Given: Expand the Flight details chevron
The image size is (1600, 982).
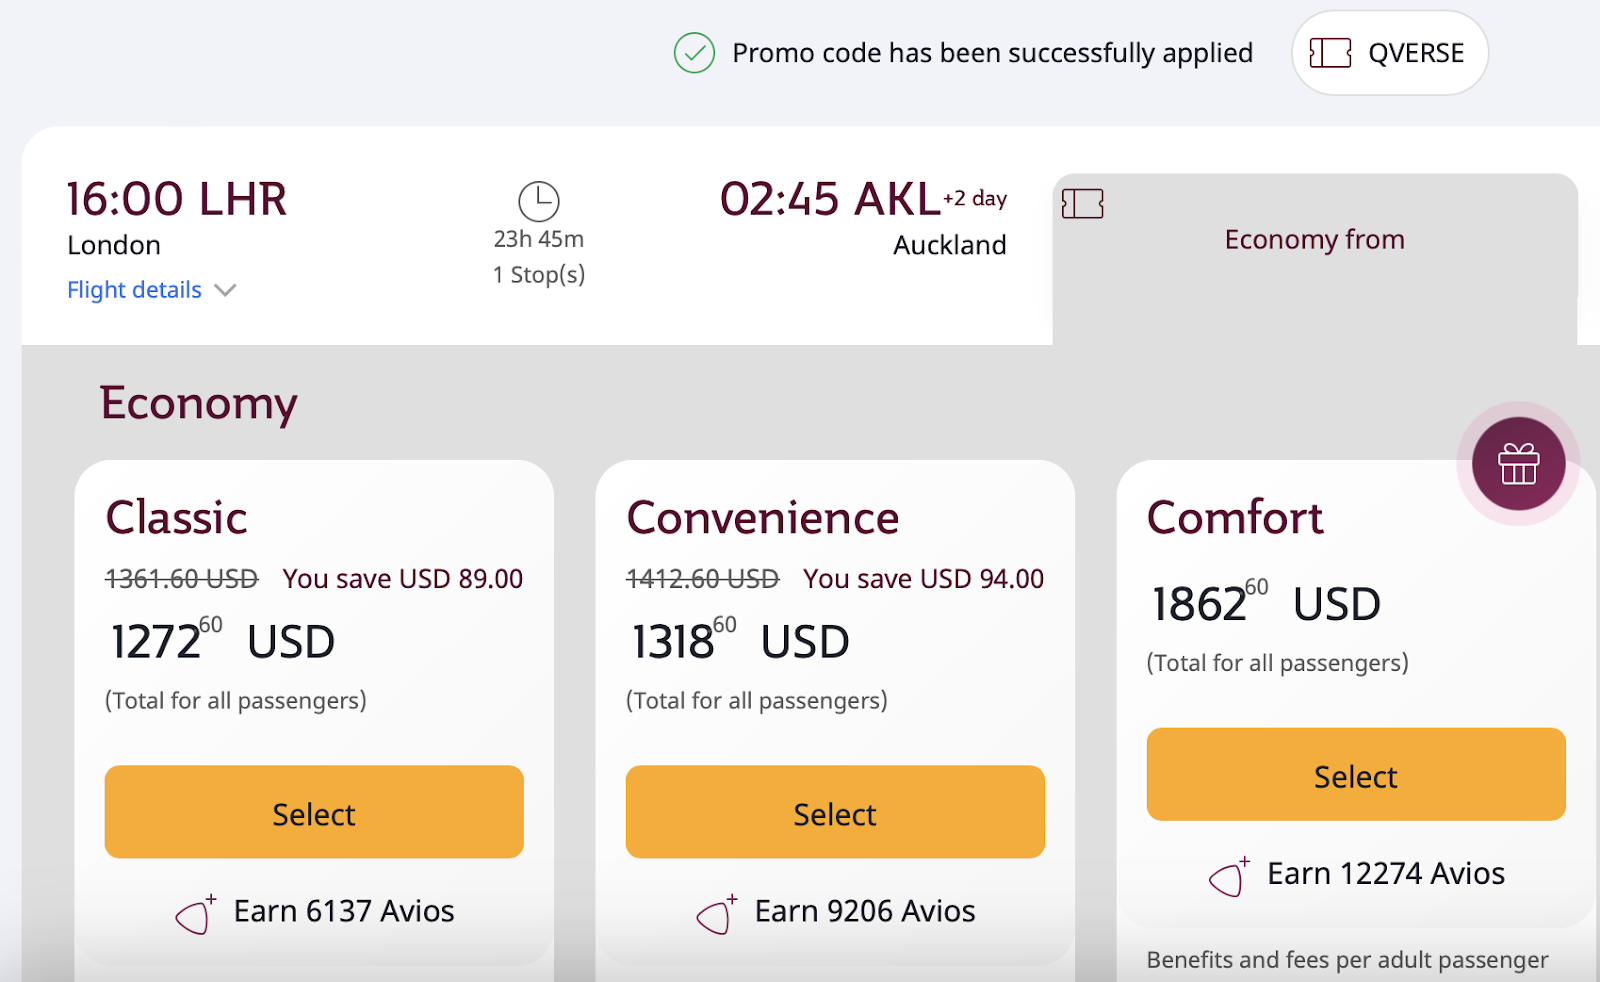Looking at the screenshot, I should tap(226, 290).
